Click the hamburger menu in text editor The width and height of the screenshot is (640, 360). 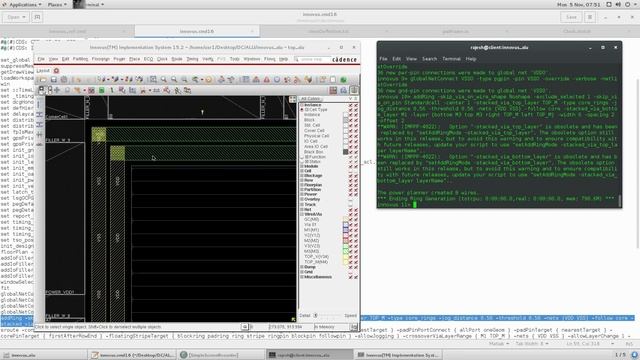point(590,17)
